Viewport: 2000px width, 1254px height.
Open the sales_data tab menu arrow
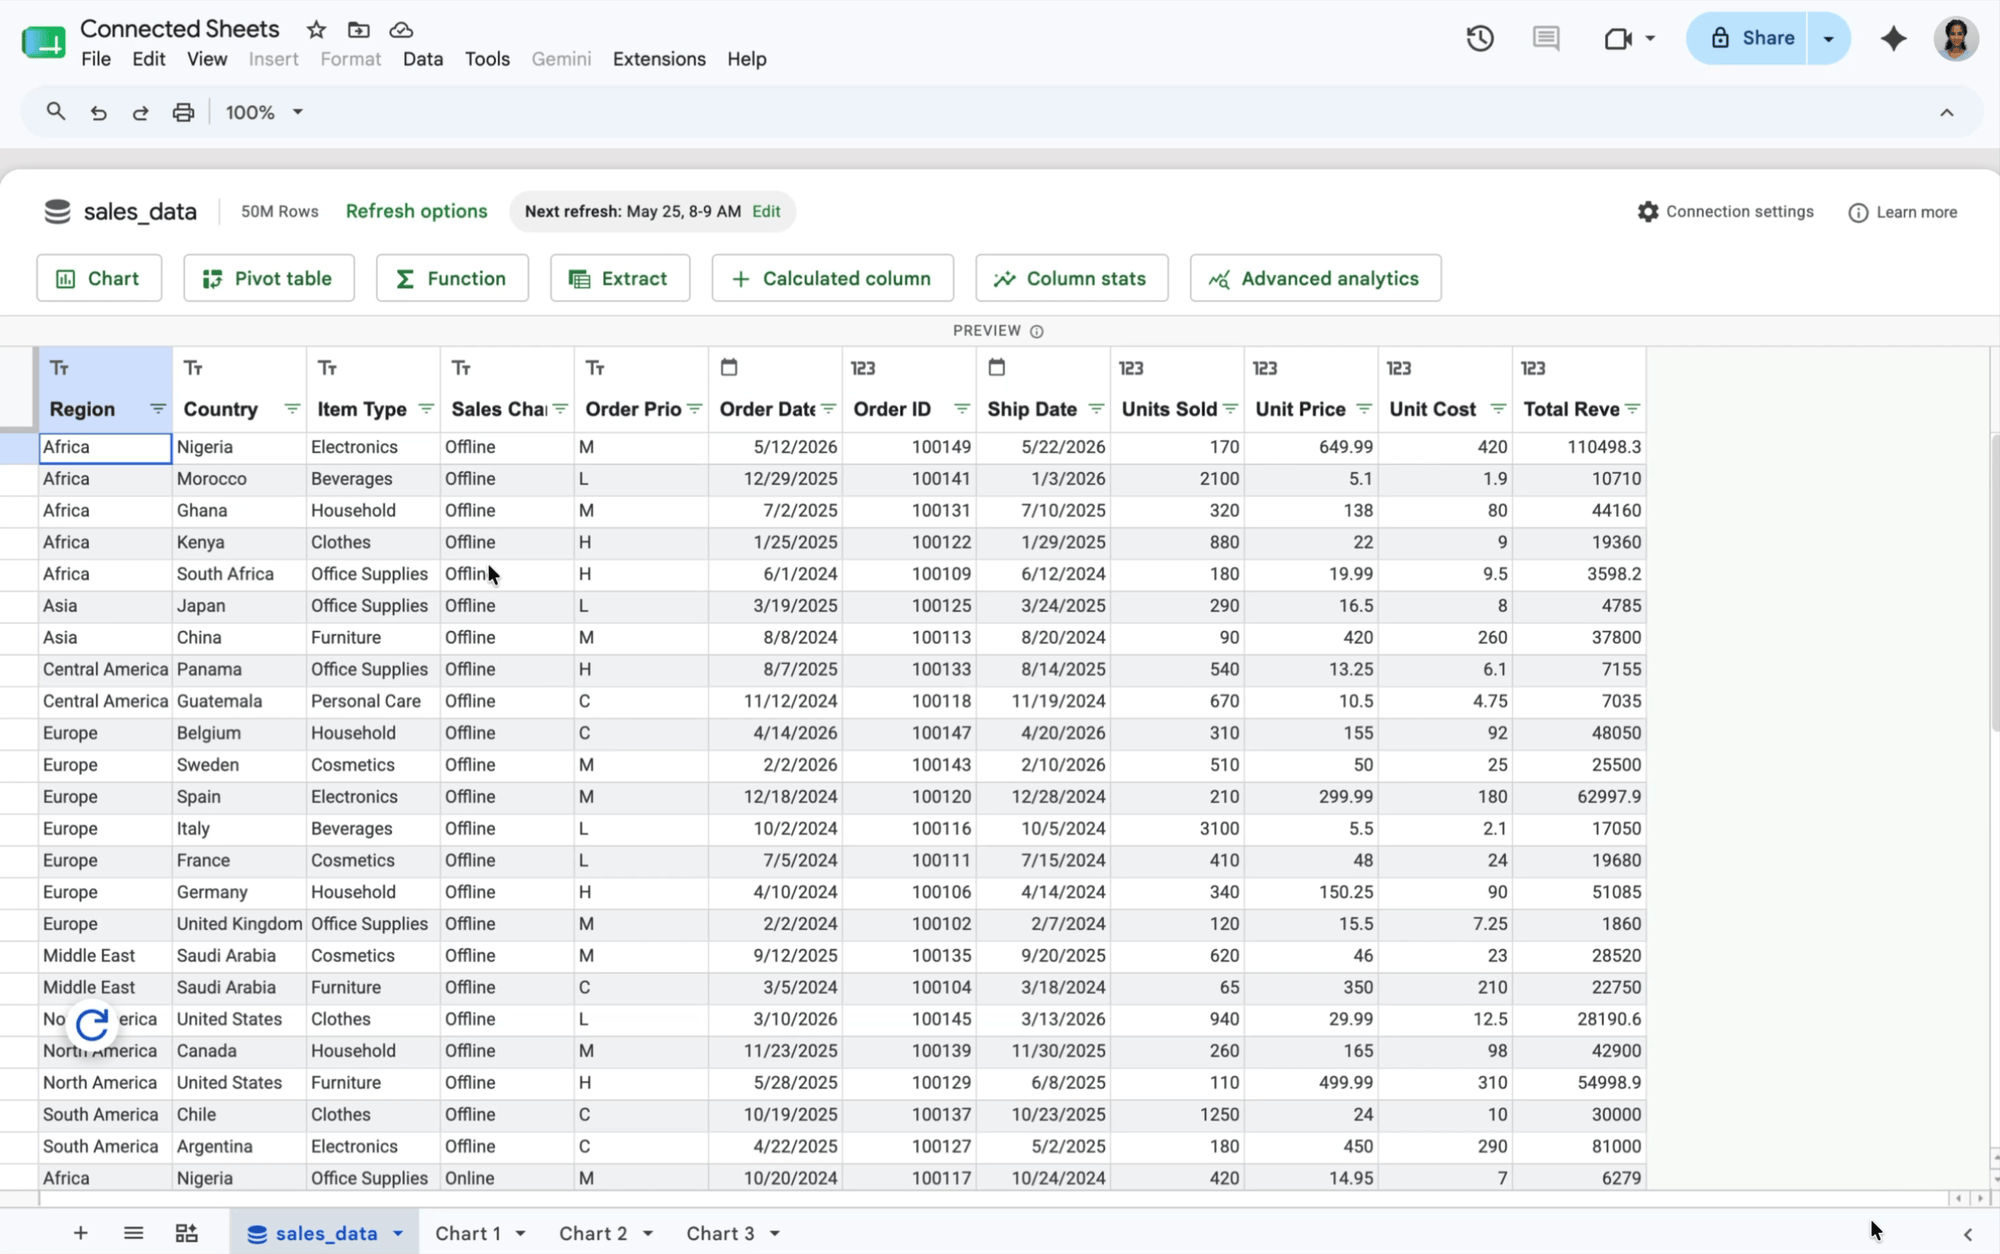[x=398, y=1233]
